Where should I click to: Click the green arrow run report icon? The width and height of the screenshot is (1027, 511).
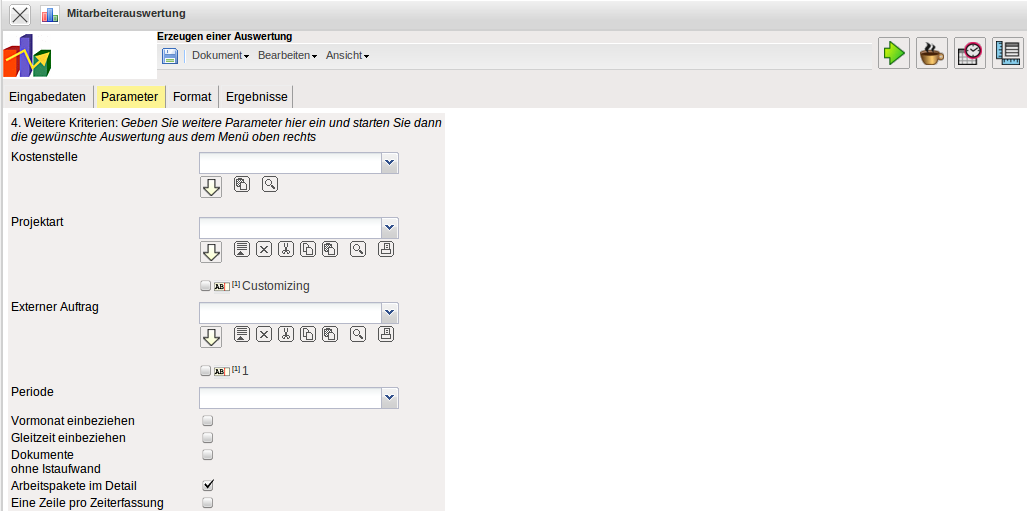click(893, 53)
